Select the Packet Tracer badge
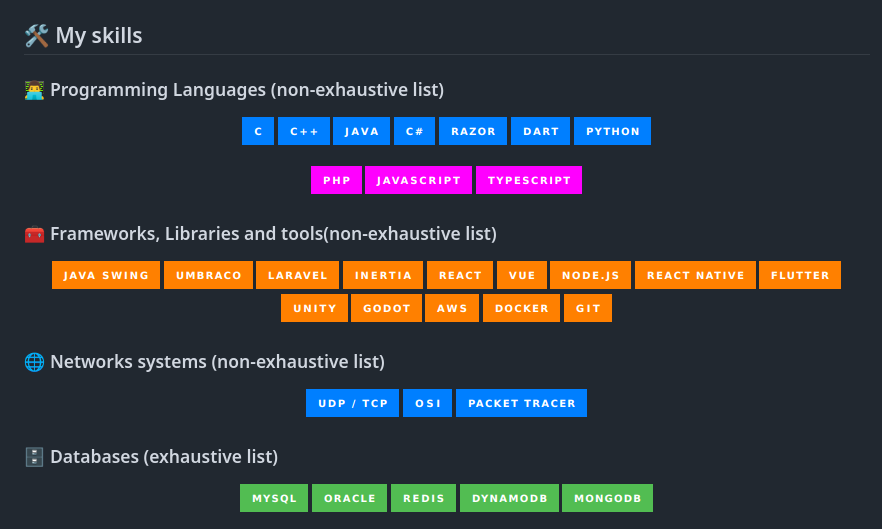Image resolution: width=882 pixels, height=529 pixels. click(x=522, y=403)
